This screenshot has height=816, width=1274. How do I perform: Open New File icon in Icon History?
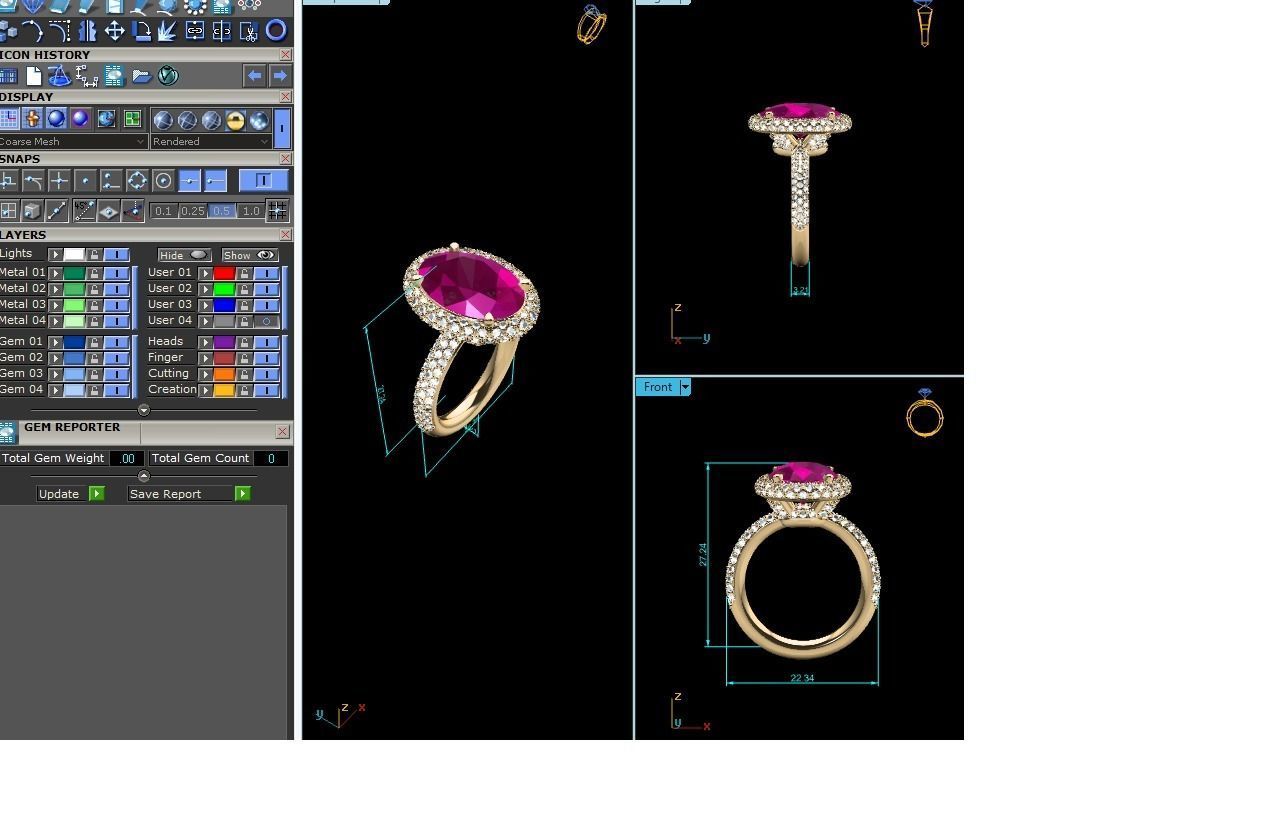(x=34, y=76)
